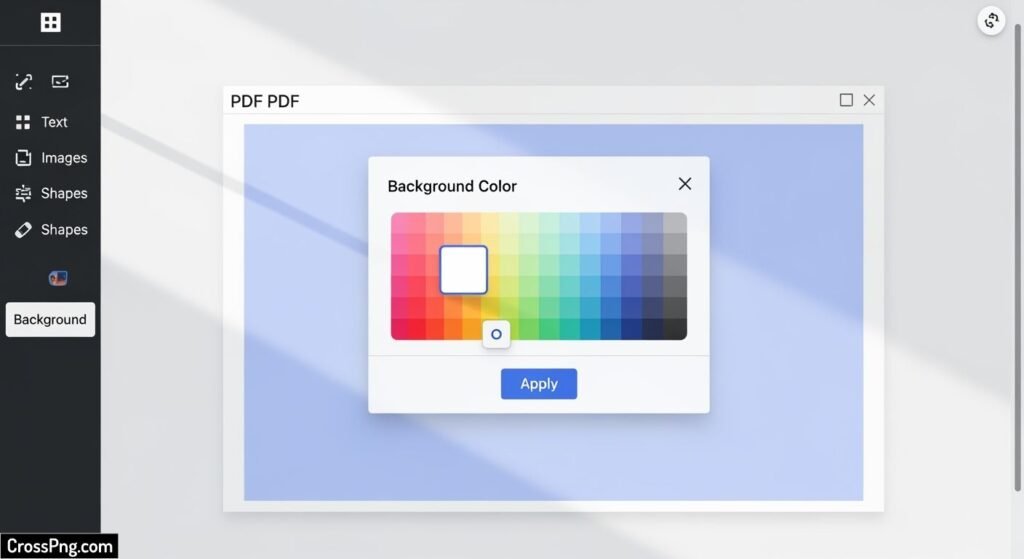1024x559 pixels.
Task: Select the resize arrow tool icon
Action: [x=24, y=82]
